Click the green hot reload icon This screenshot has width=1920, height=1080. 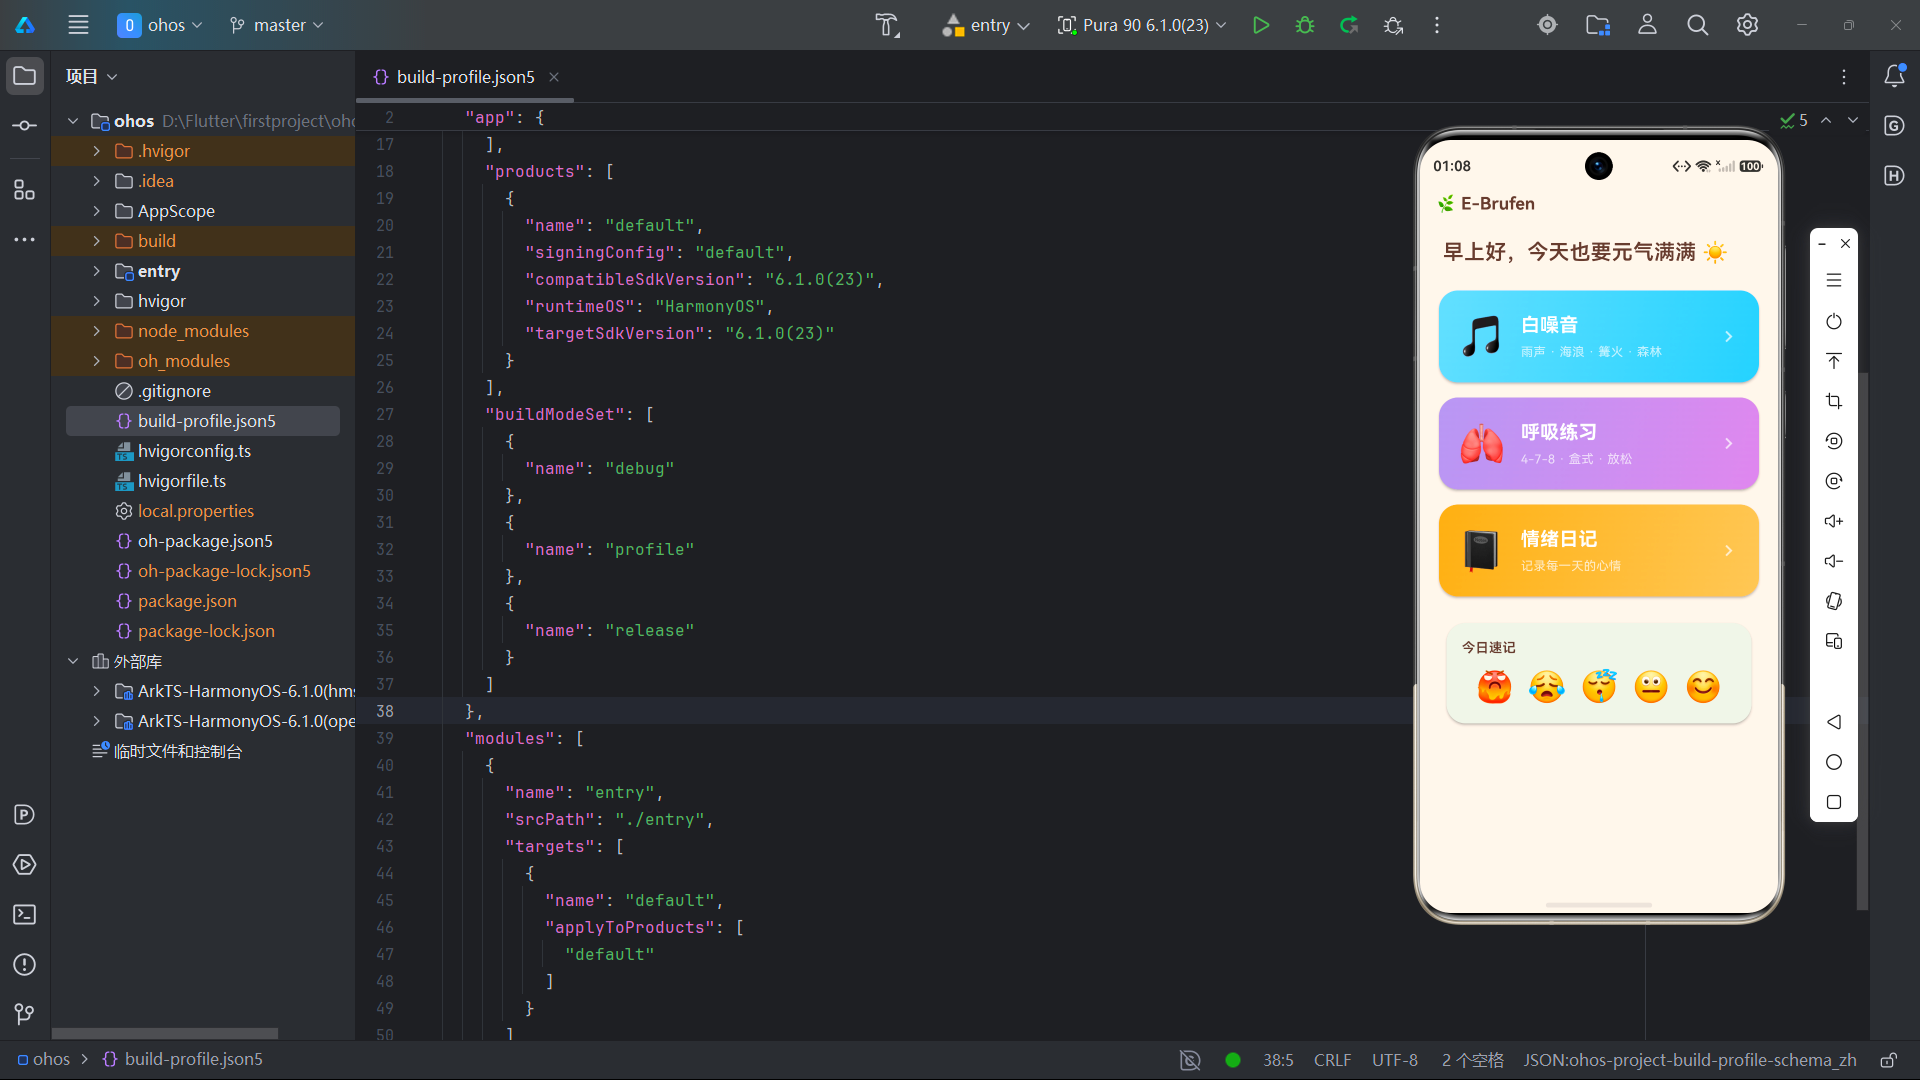[1349, 25]
